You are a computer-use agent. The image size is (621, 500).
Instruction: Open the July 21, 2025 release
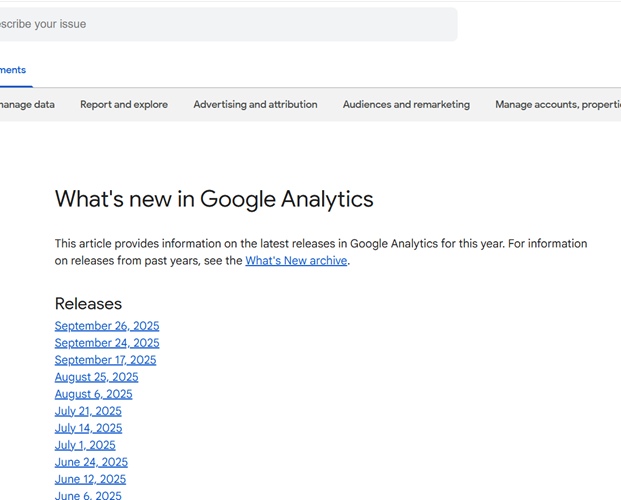[88, 411]
